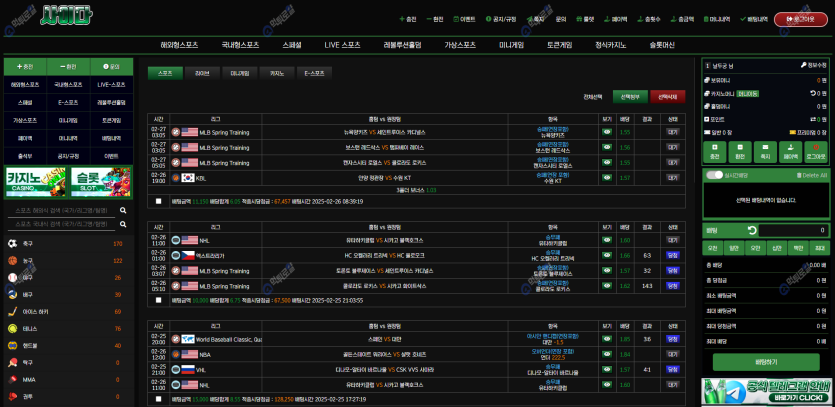Click the site logo at top left
This screenshot has height=407, width=835.
66,16
